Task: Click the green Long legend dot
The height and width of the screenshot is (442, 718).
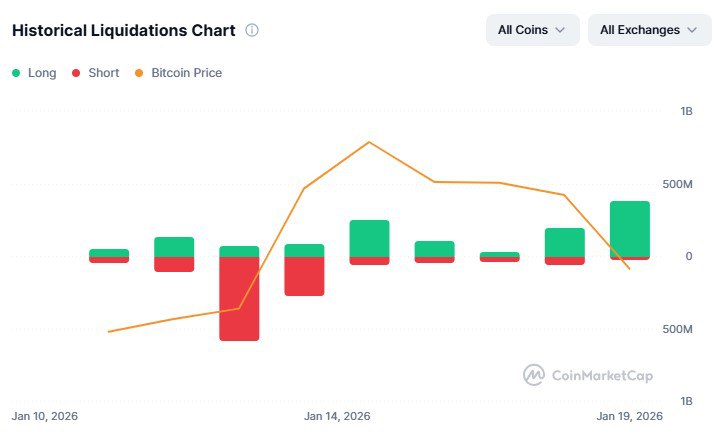Action: point(16,73)
